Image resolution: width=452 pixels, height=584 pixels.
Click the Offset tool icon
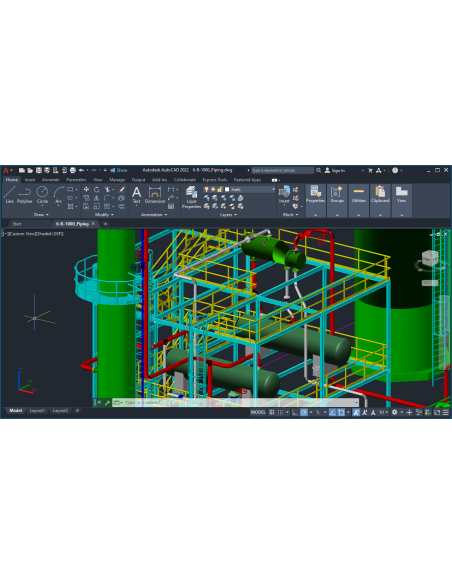(x=122, y=206)
